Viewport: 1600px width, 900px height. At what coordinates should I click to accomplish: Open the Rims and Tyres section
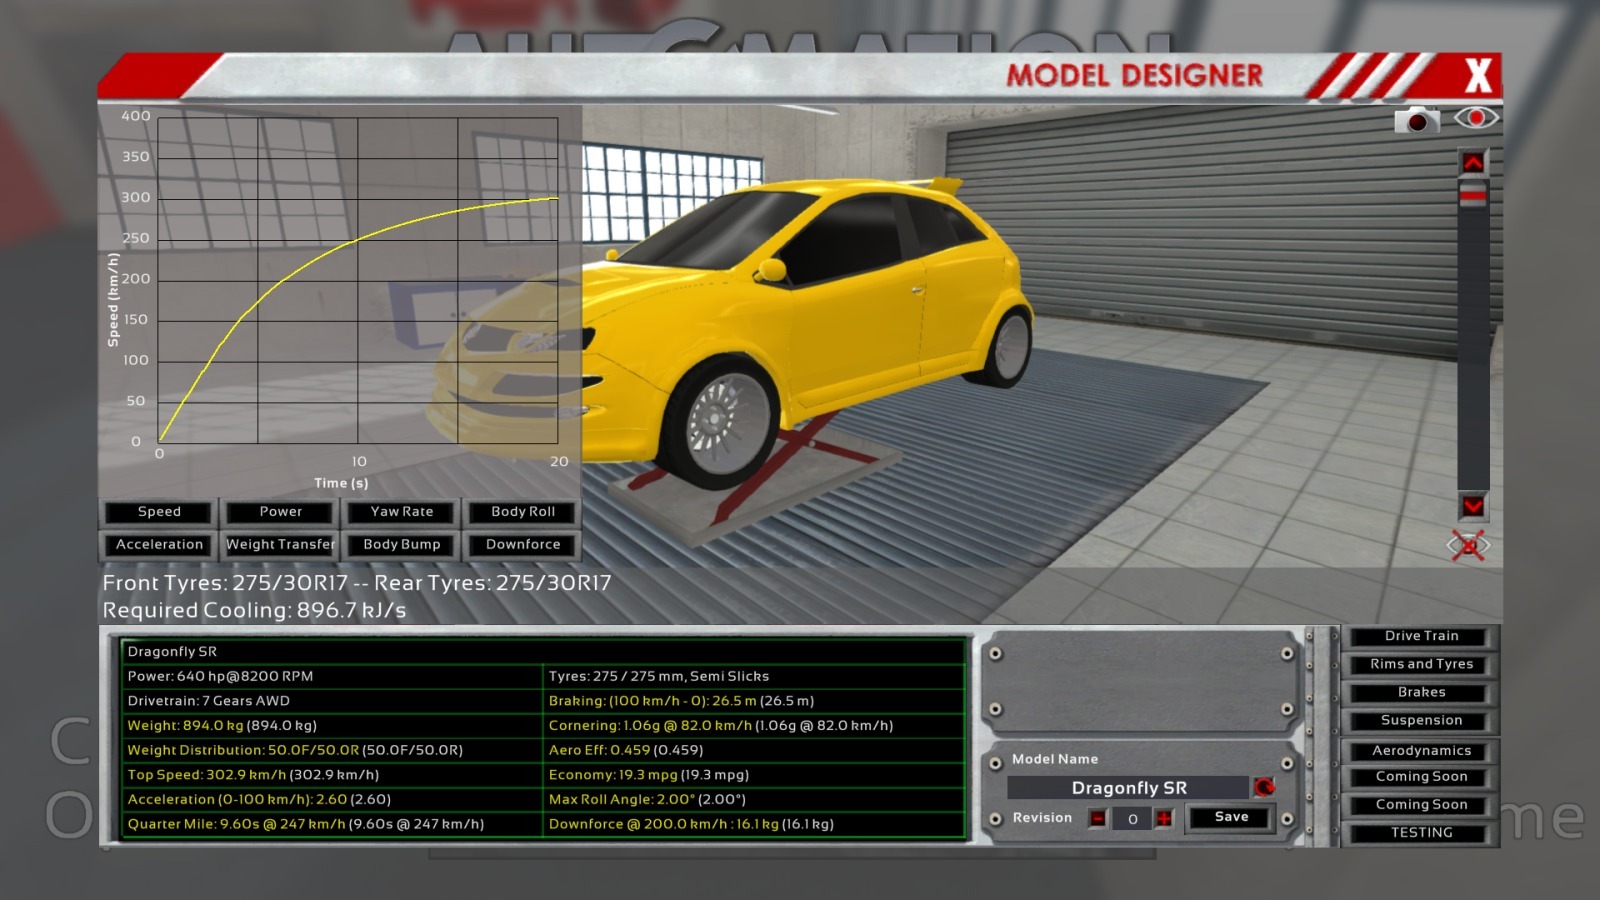point(1421,664)
